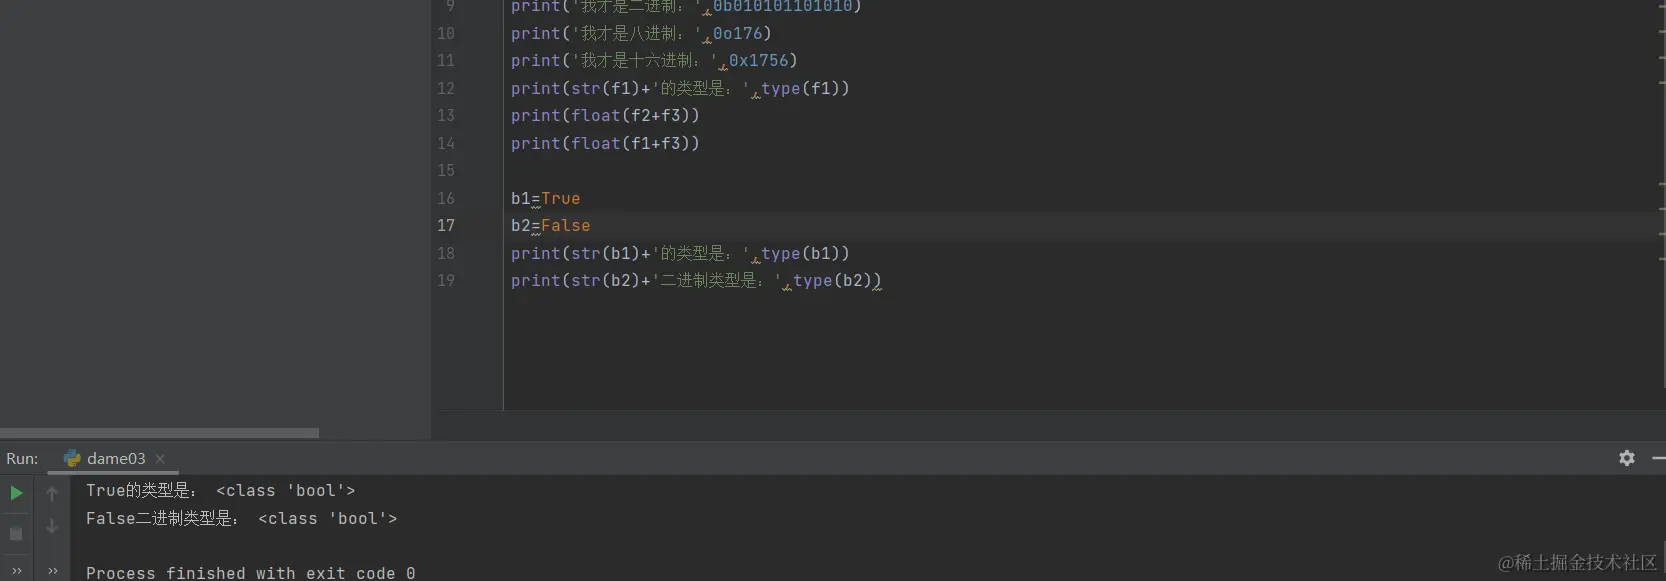Hide the Run tool window using minus icon
Image resolution: width=1666 pixels, height=581 pixels.
1659,458
